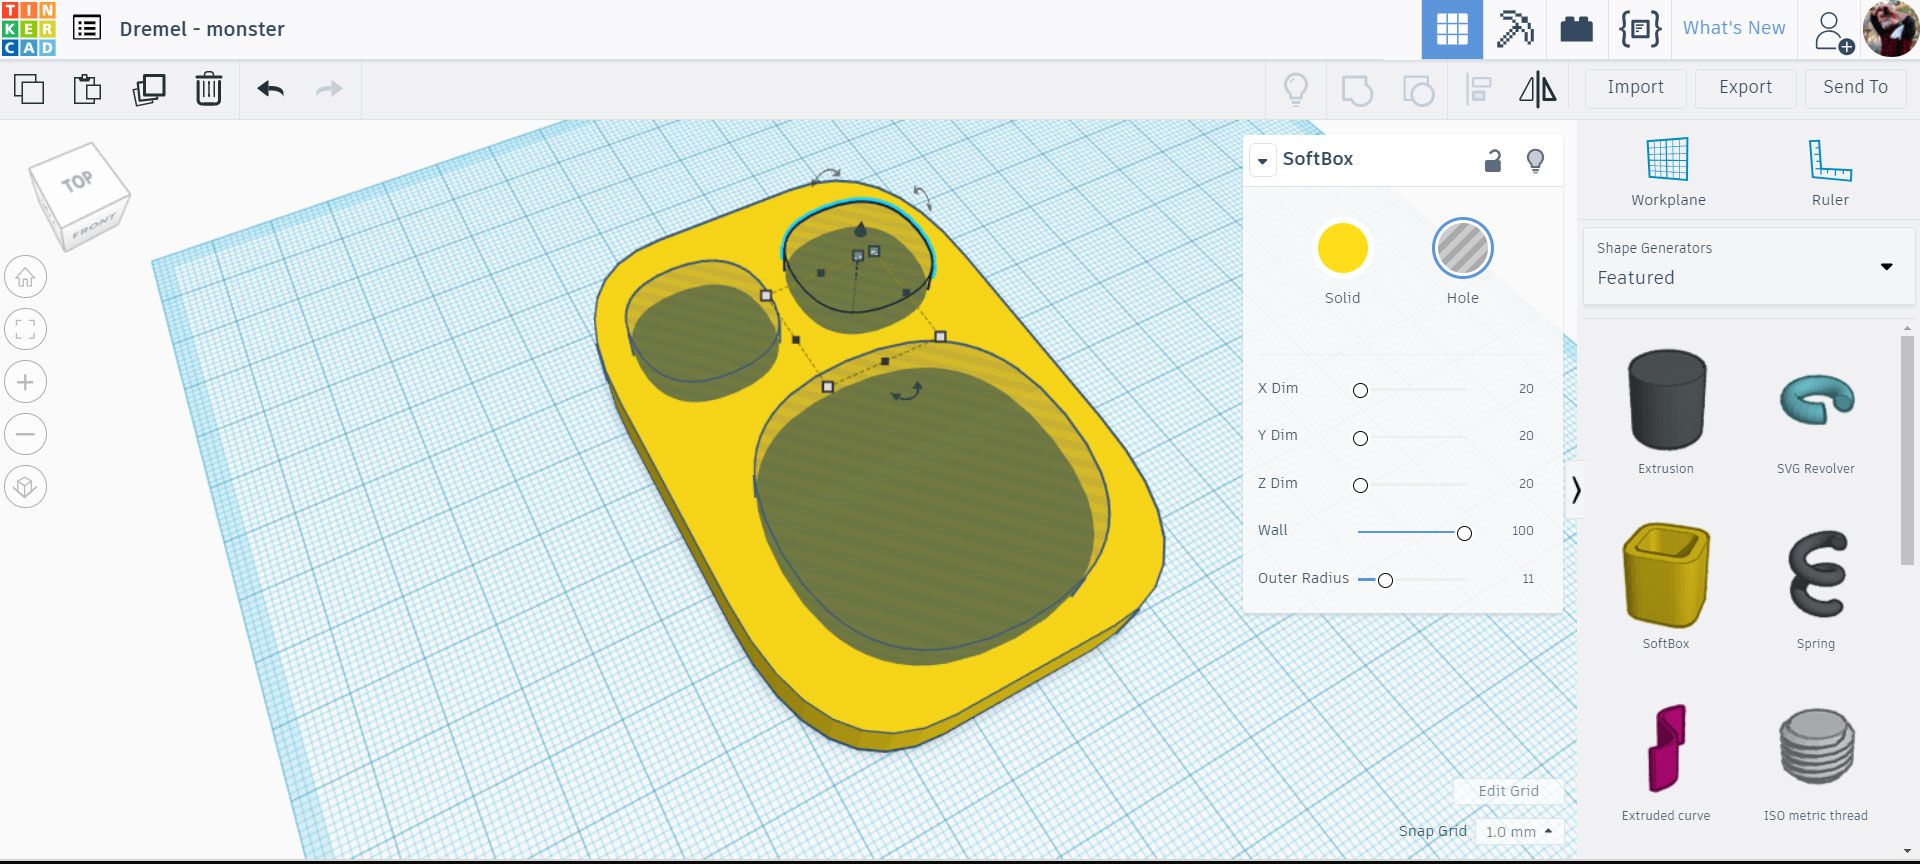
Task: Click the Send To button
Action: coord(1856,88)
